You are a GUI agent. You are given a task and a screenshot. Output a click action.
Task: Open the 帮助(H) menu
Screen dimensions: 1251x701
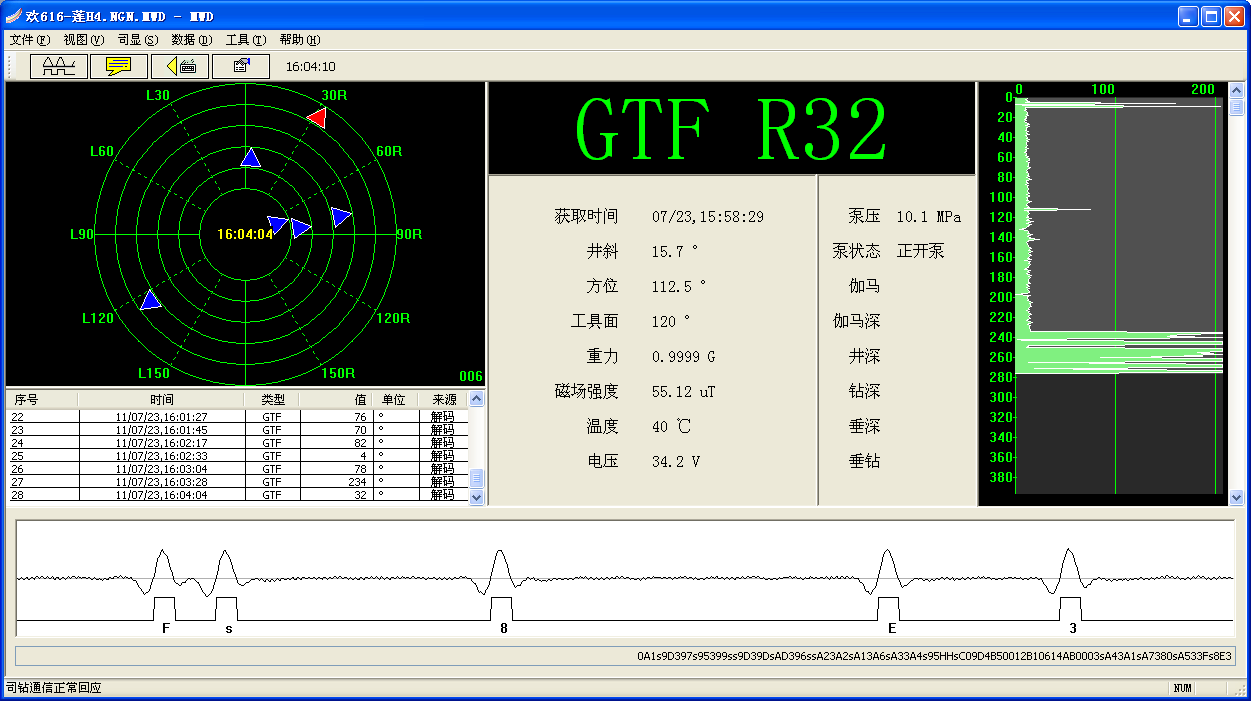(300, 40)
